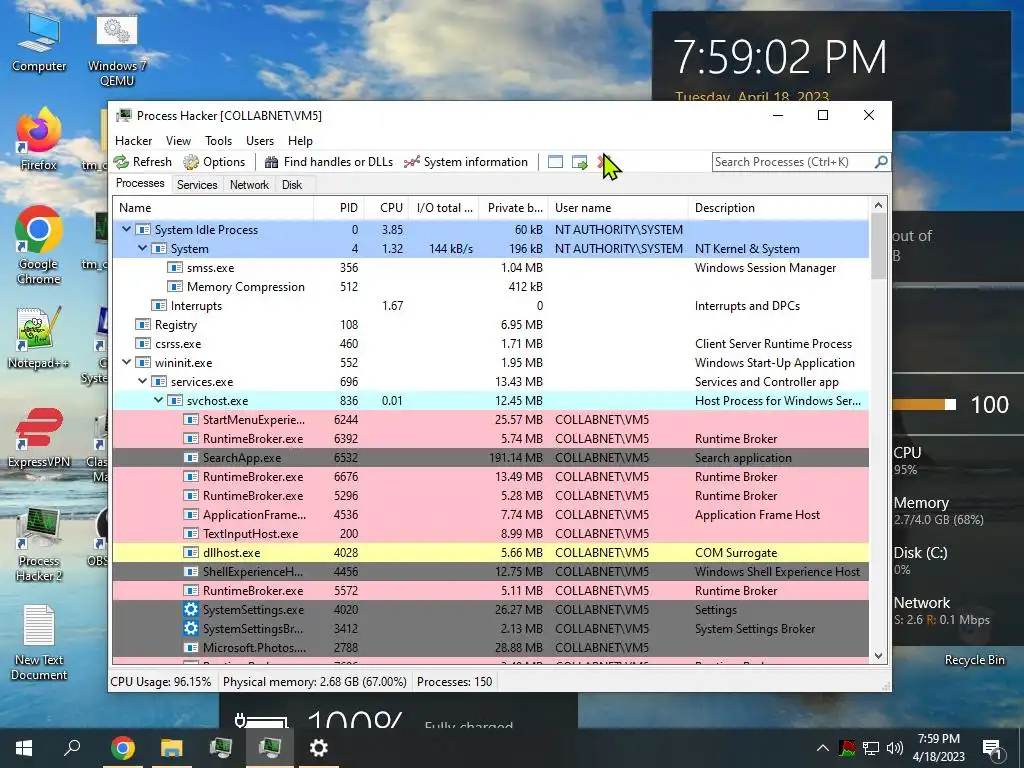The width and height of the screenshot is (1024, 768).
Task: Open the Hacker menu
Action: [133, 141]
